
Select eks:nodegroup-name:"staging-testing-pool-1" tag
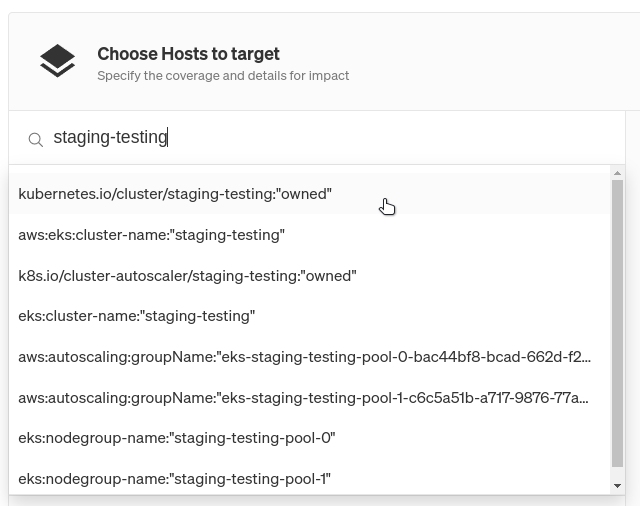tap(309, 478)
